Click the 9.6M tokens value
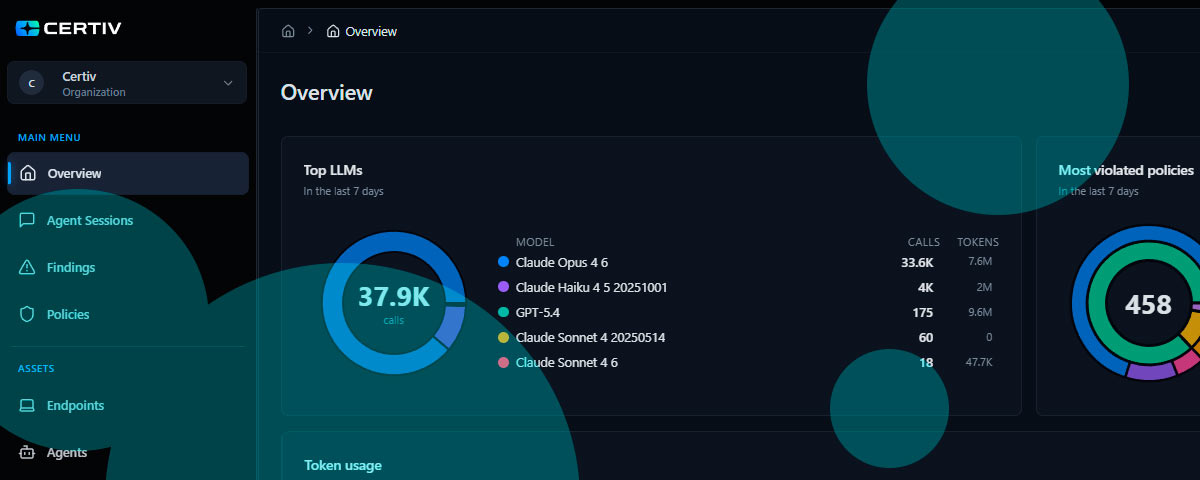This screenshot has width=1200, height=480. point(980,312)
